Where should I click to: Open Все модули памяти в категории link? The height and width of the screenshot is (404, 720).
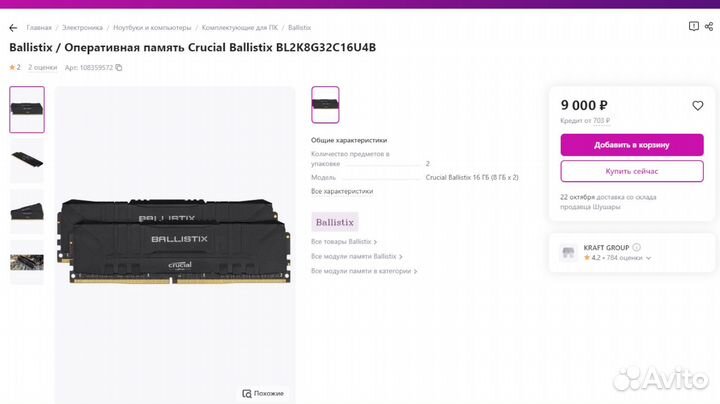(362, 271)
